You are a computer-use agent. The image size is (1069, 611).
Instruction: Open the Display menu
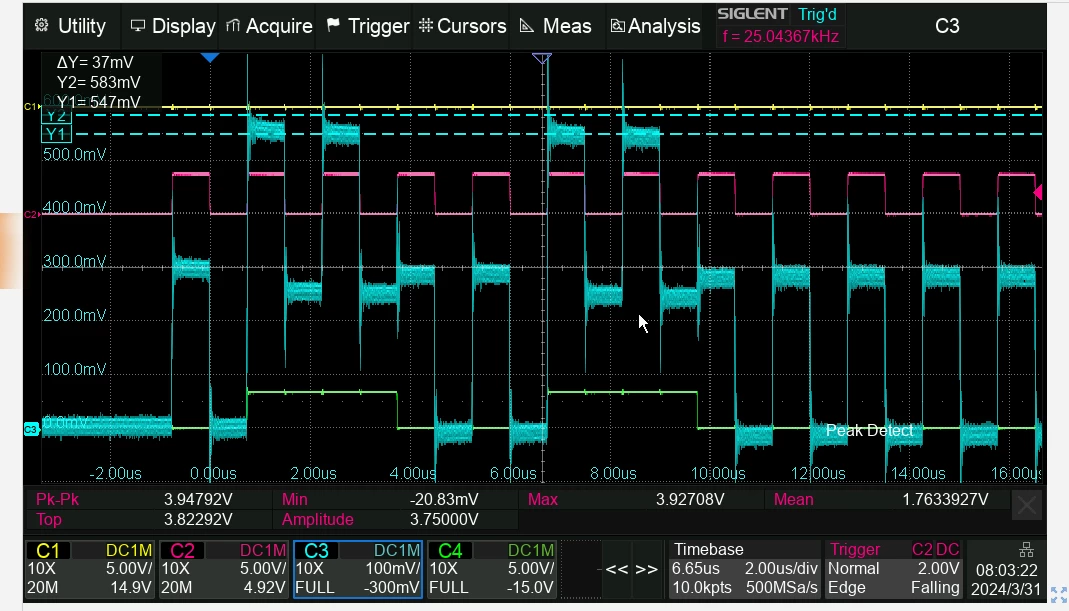pos(172,26)
